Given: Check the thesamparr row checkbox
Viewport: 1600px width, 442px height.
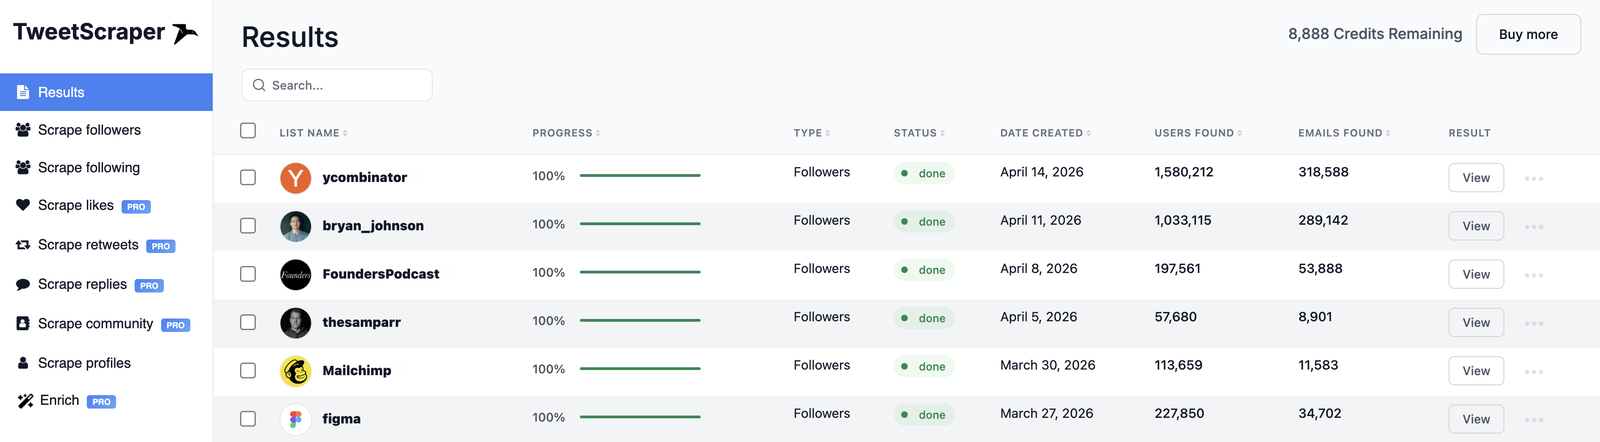Looking at the screenshot, I should point(248,322).
